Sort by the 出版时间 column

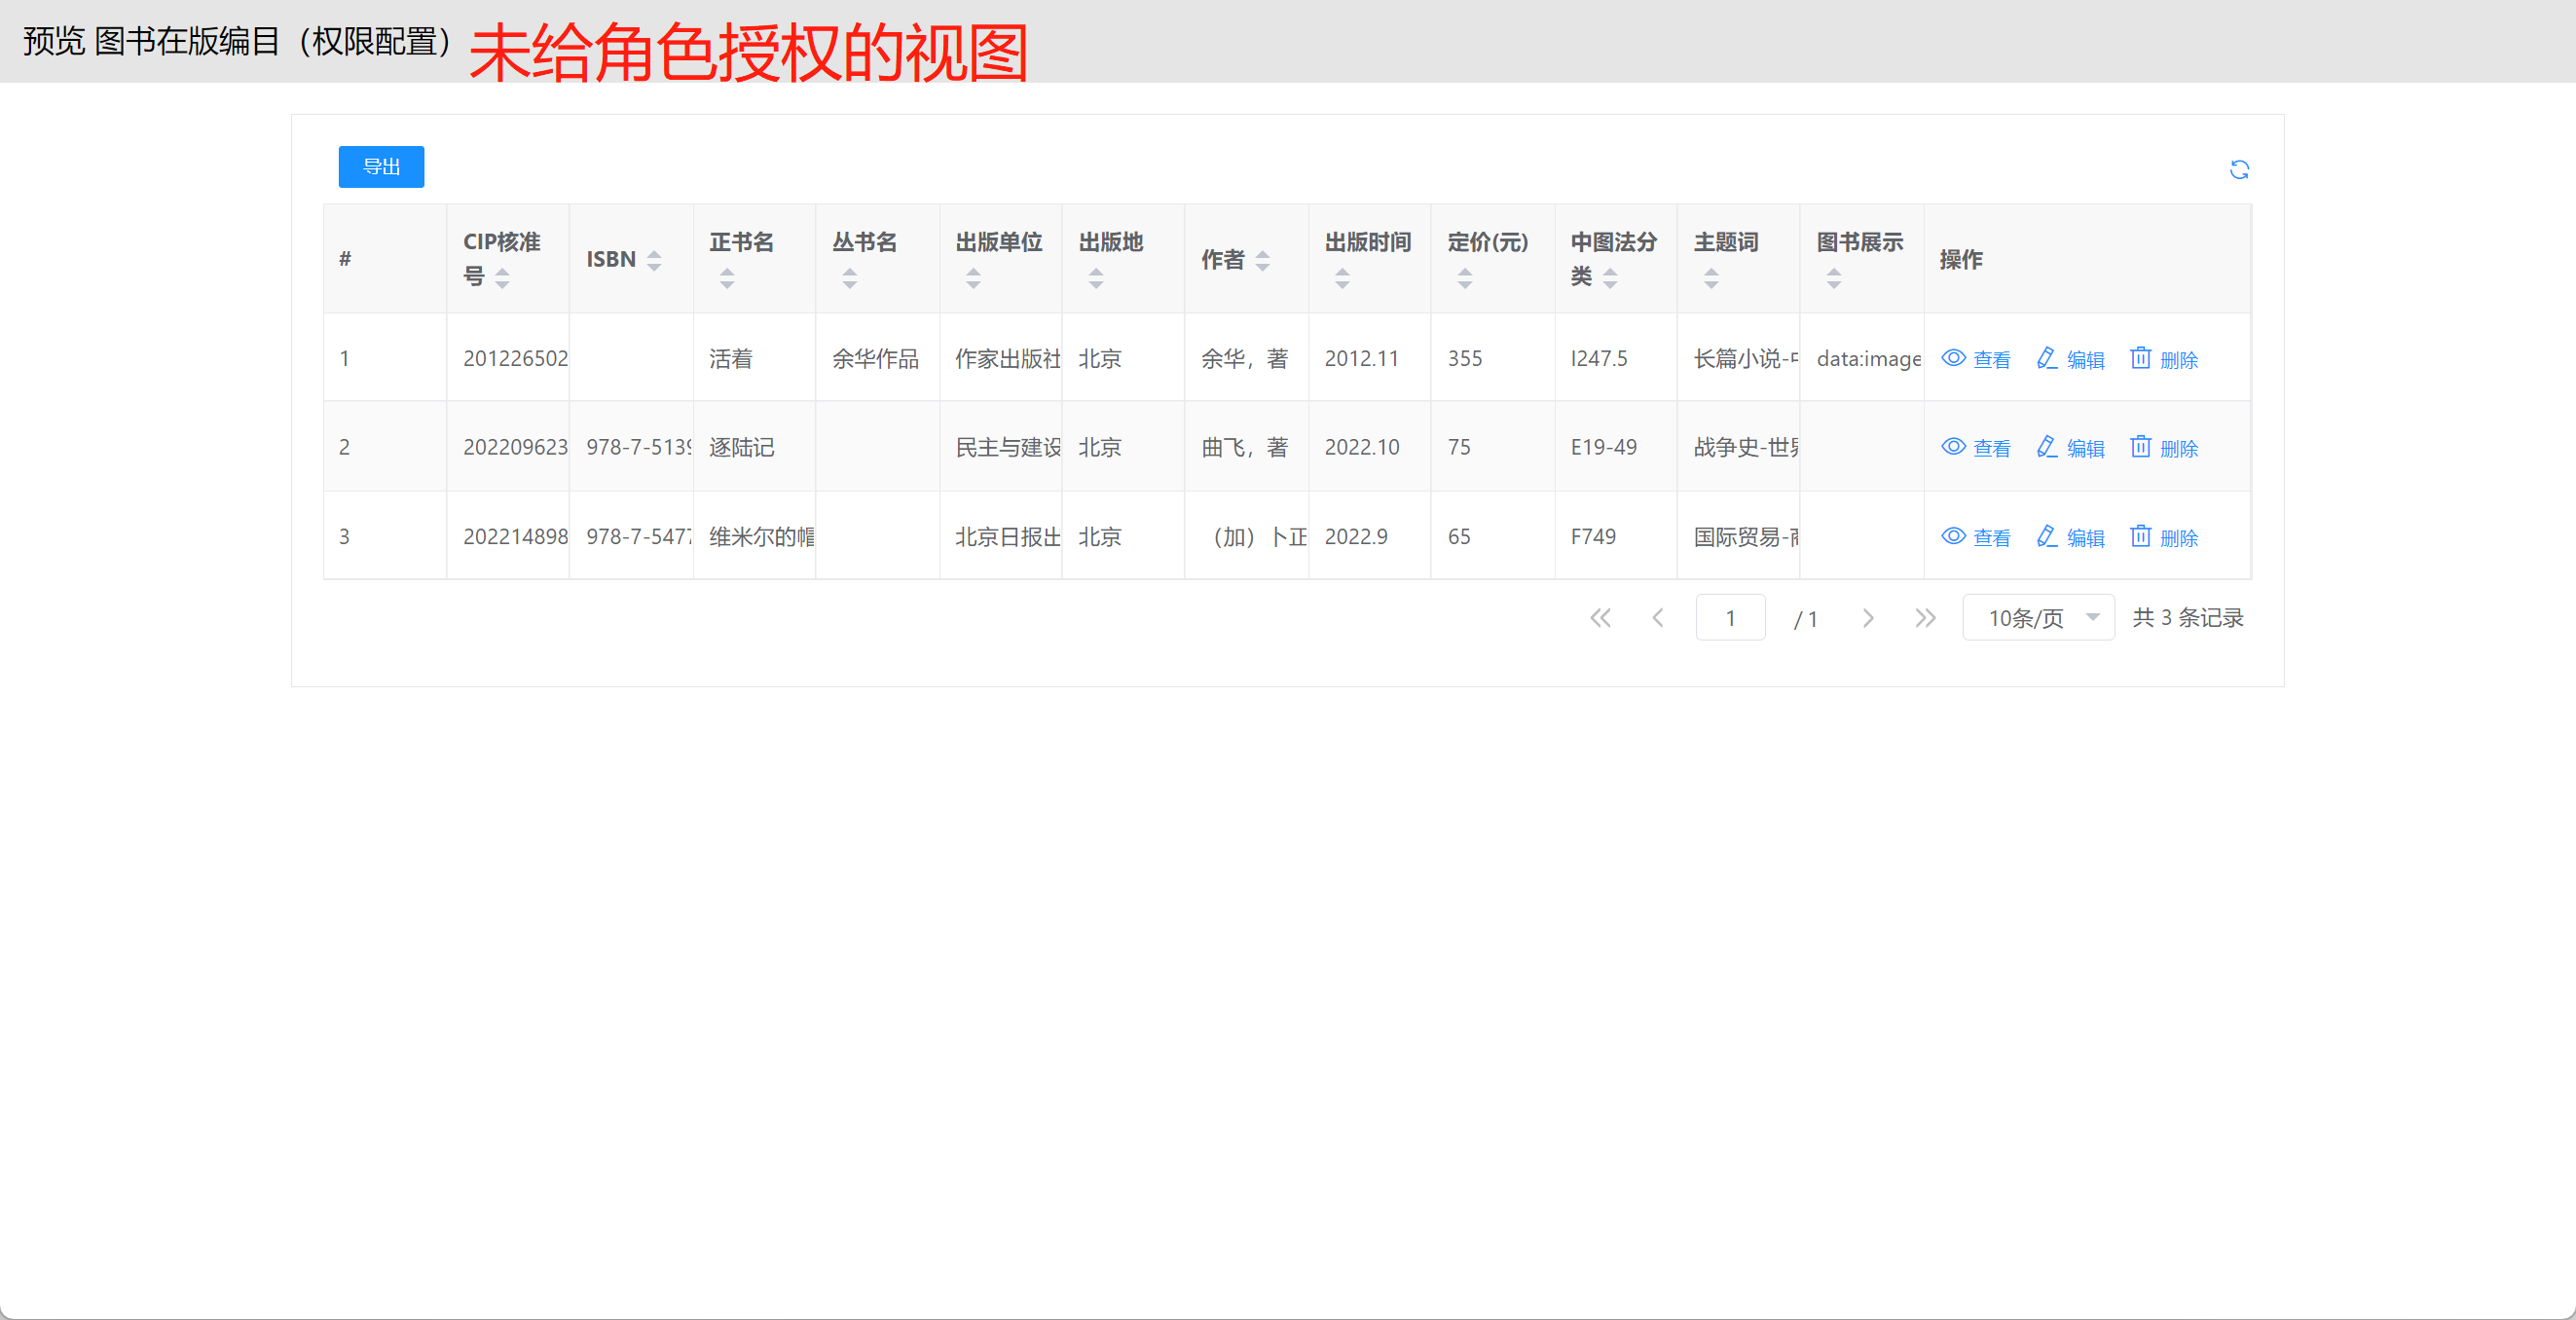point(1342,278)
